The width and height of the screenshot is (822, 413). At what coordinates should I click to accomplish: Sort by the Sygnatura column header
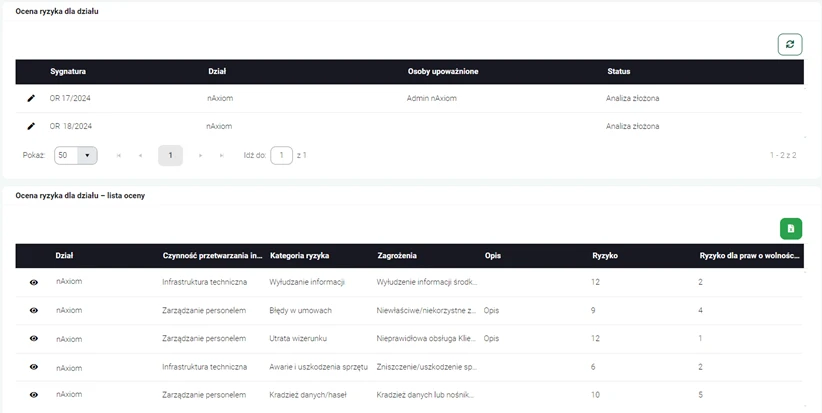click(x=69, y=72)
